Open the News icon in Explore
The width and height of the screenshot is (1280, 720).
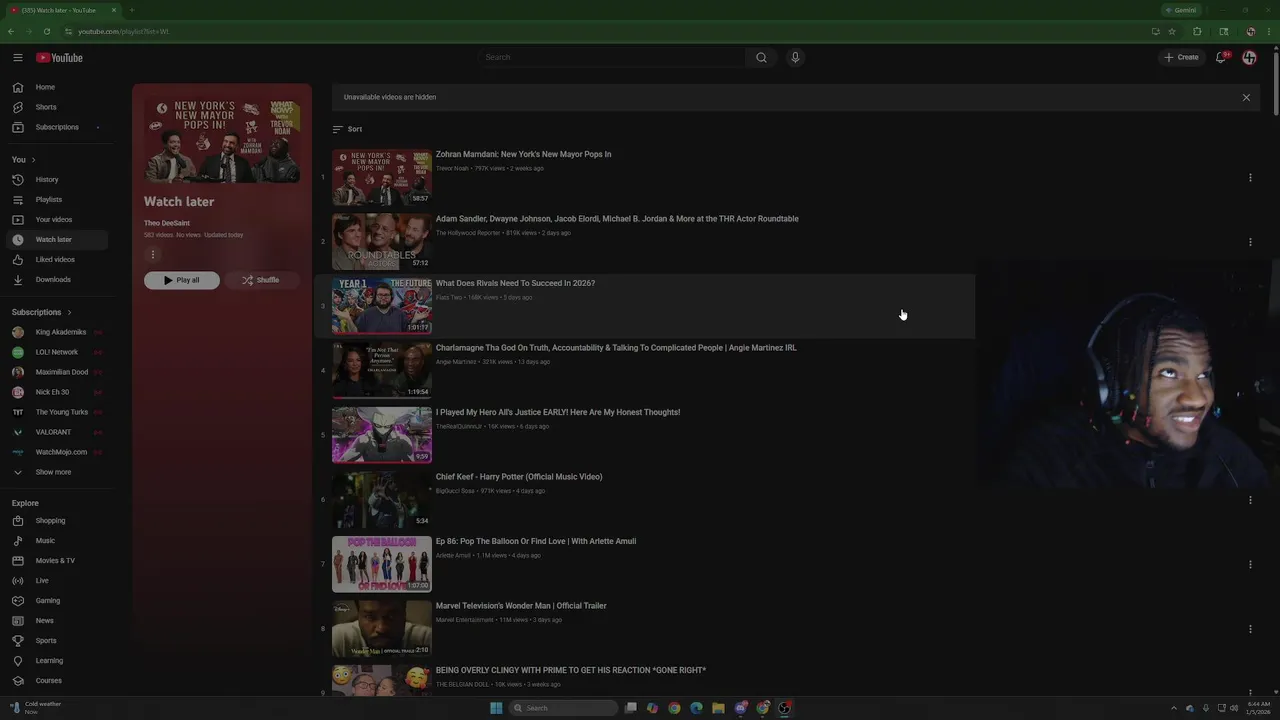click(x=18, y=621)
